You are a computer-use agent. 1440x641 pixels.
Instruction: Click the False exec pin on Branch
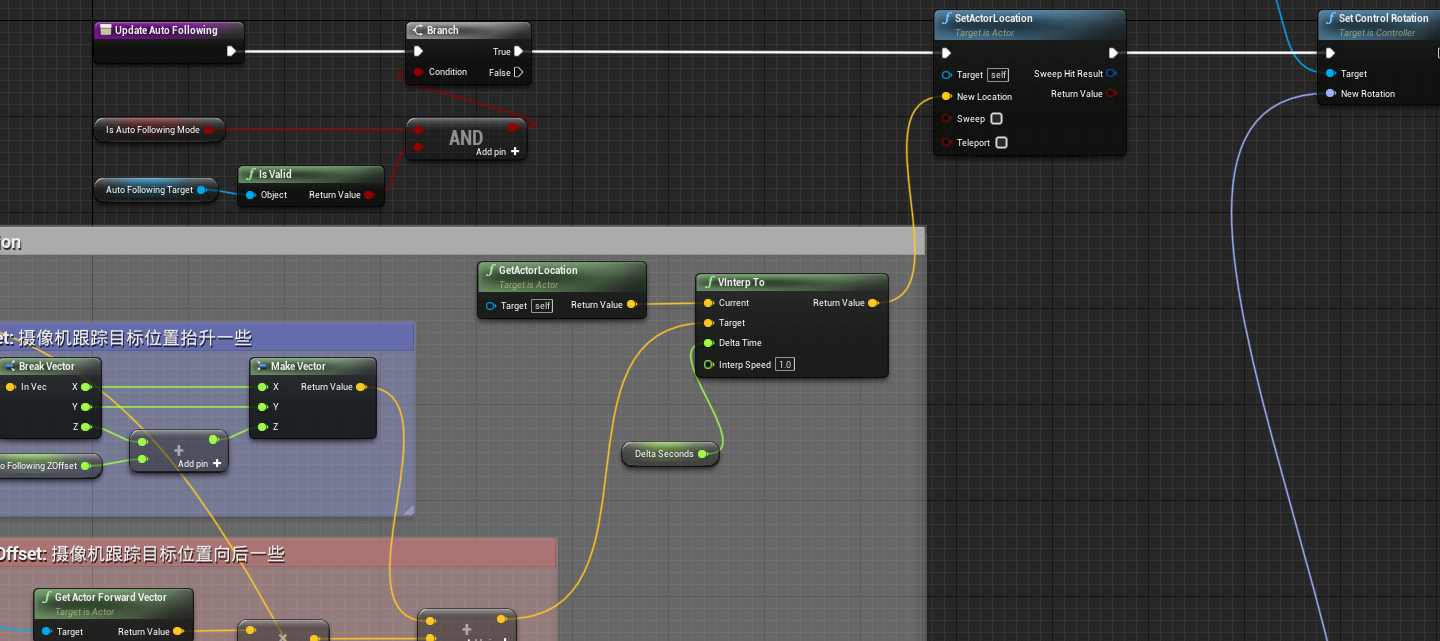(x=519, y=72)
